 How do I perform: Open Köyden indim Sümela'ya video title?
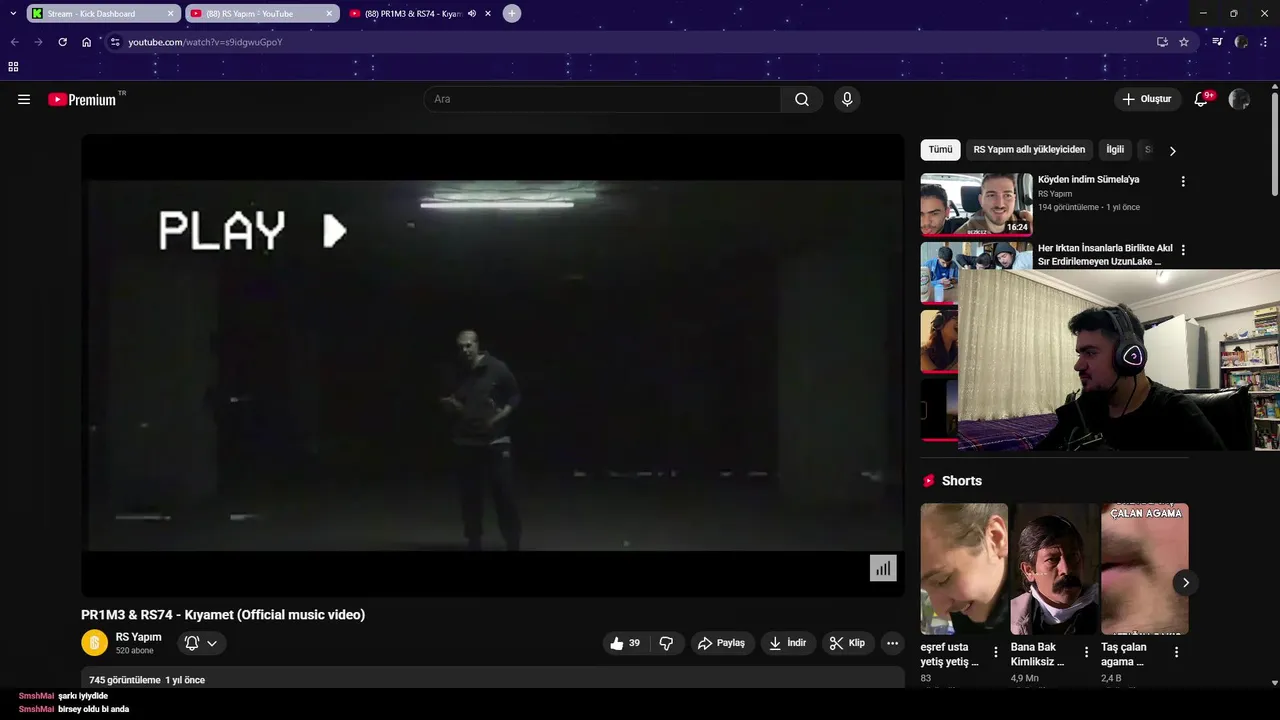(1088, 180)
